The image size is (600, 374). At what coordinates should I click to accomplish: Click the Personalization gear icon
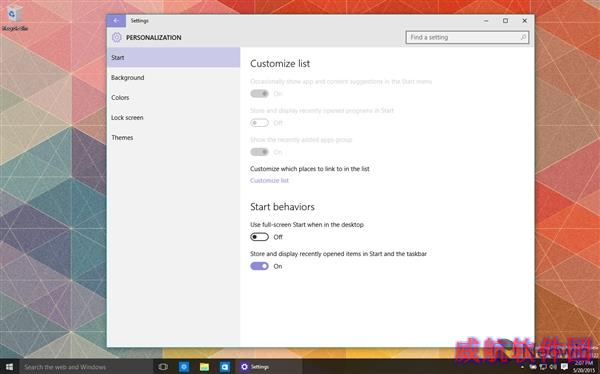(x=117, y=37)
